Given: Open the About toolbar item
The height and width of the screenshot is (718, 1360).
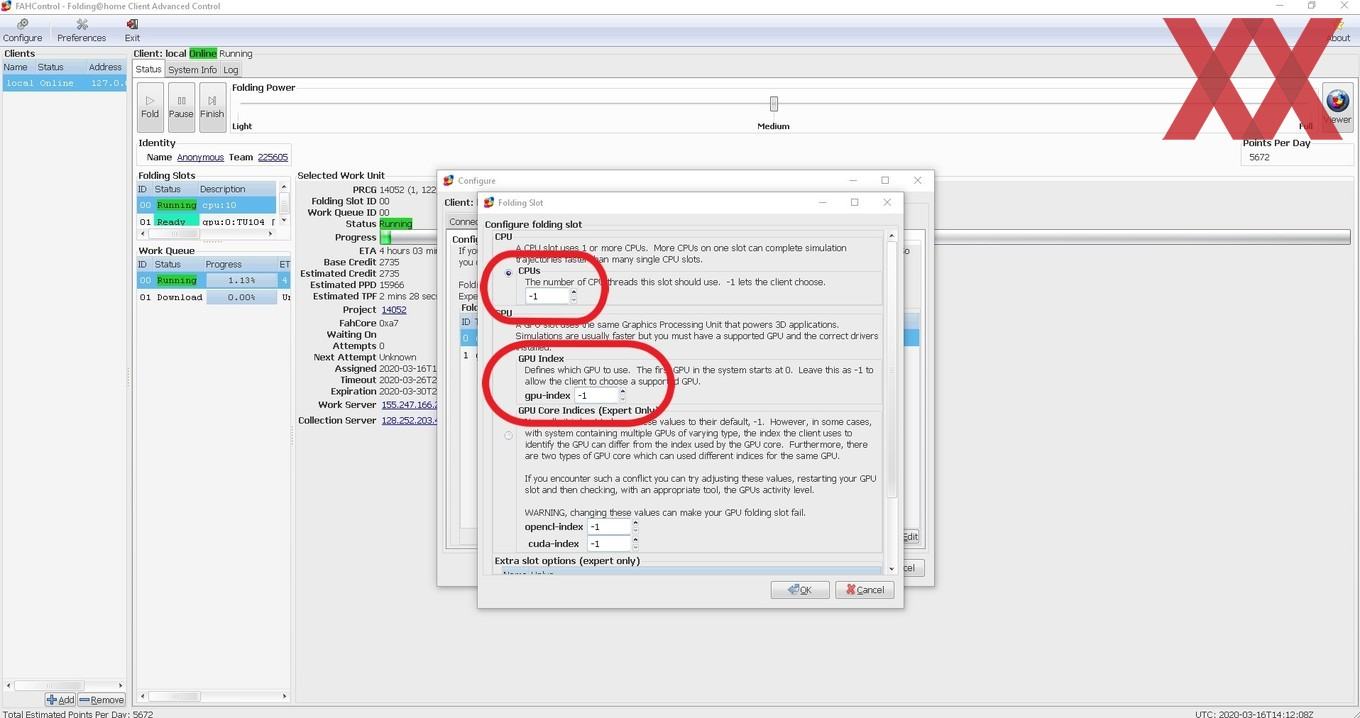Looking at the screenshot, I should (x=1338, y=31).
